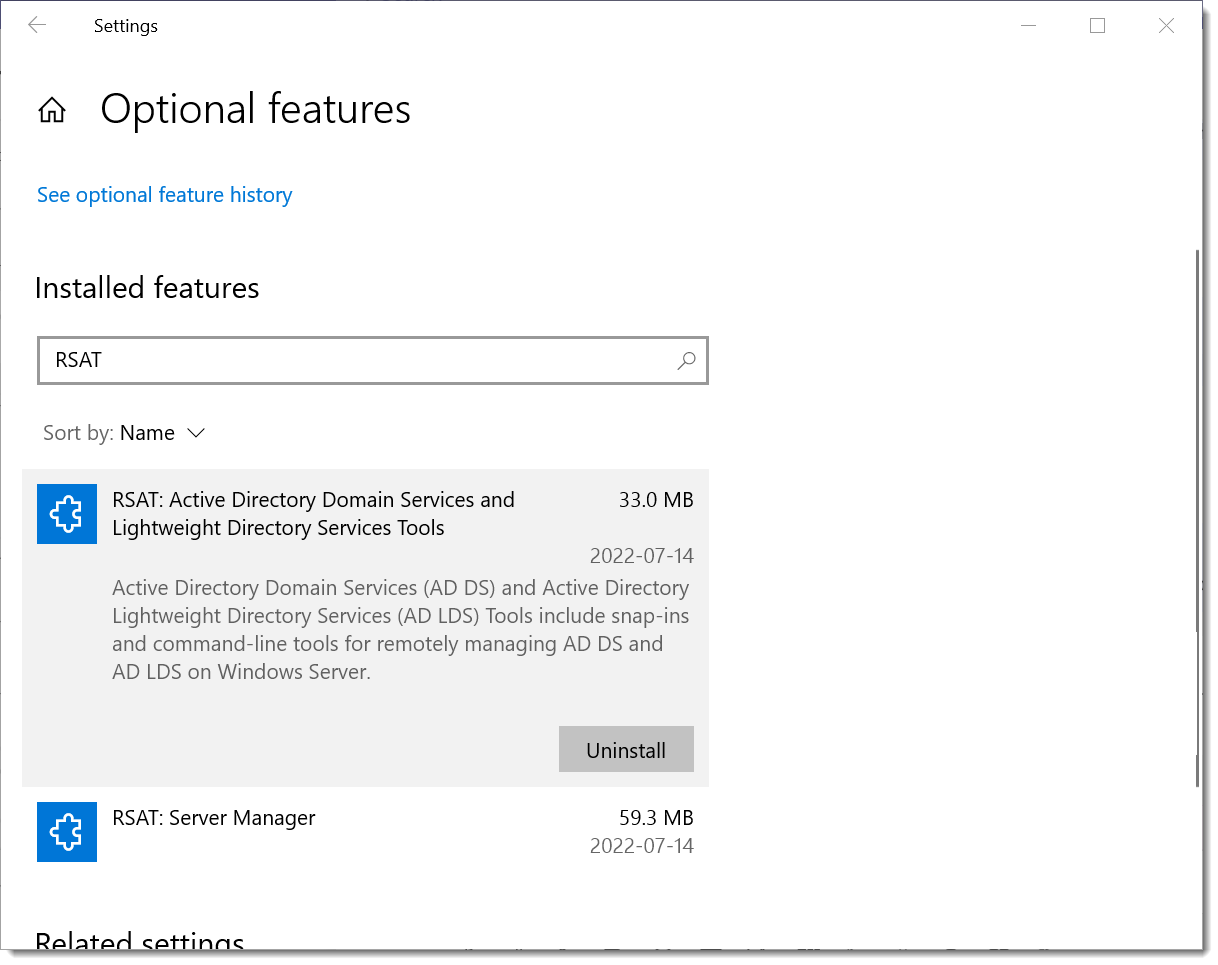This screenshot has height=965, width=1218.
Task: Click the vertical scrollbar of the page
Action: click(1197, 518)
